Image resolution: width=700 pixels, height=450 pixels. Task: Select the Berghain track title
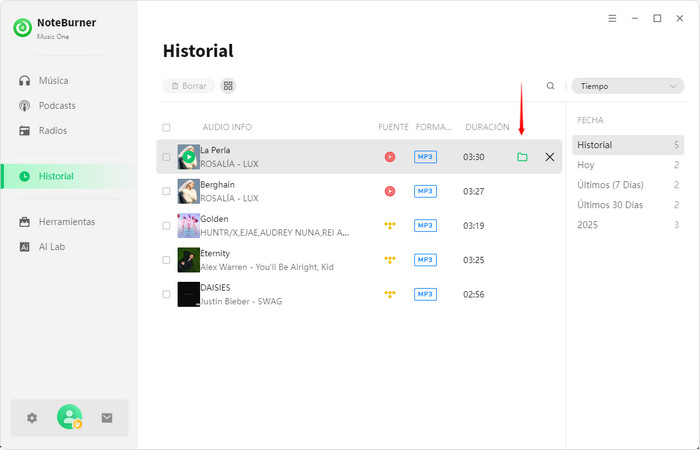tap(217, 185)
